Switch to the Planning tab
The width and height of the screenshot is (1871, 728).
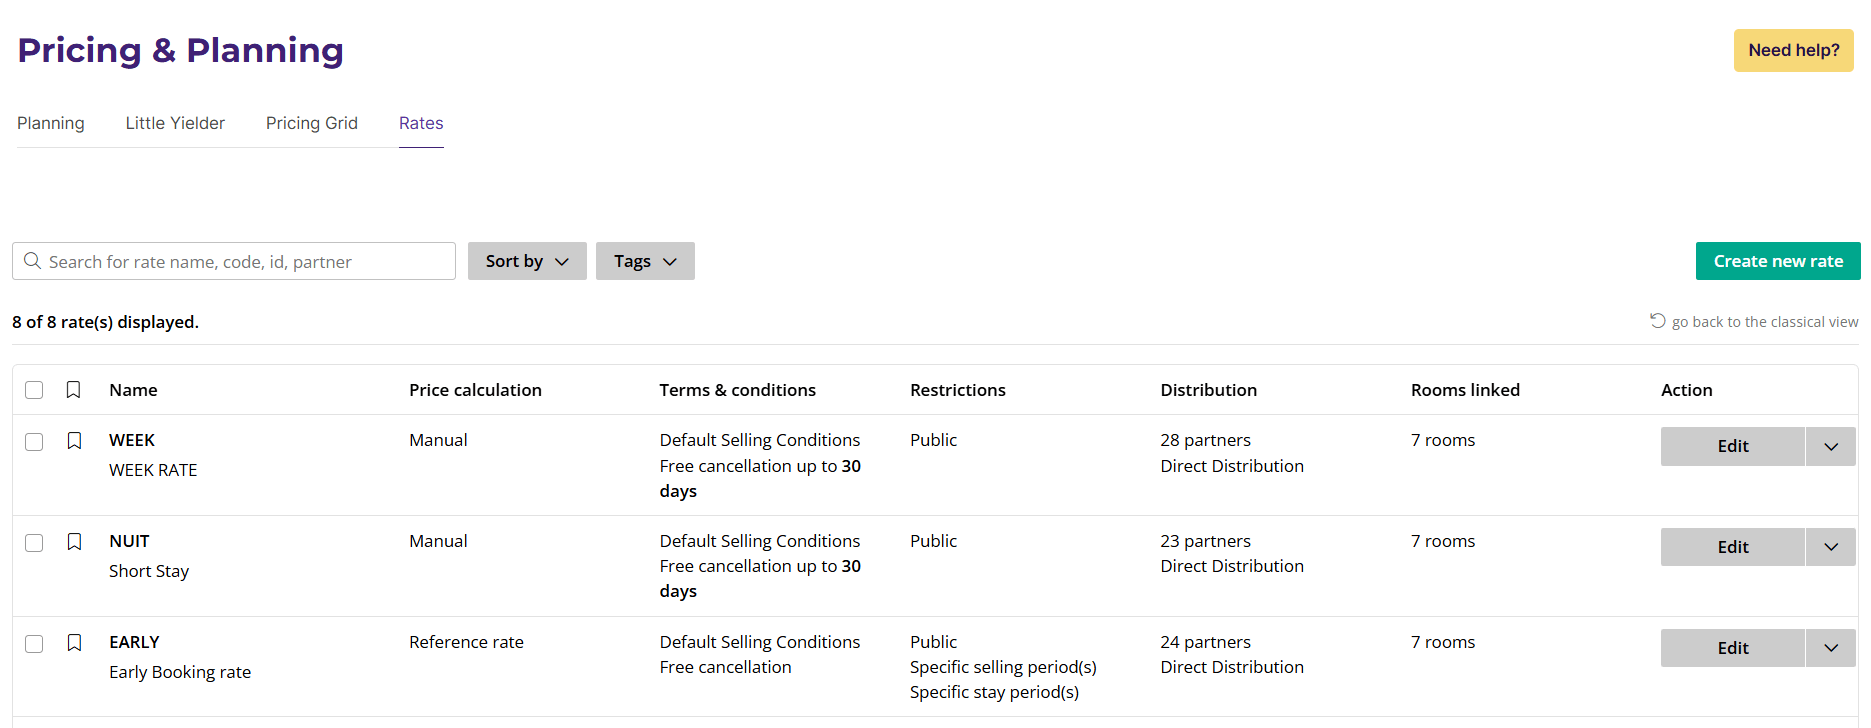coord(51,123)
